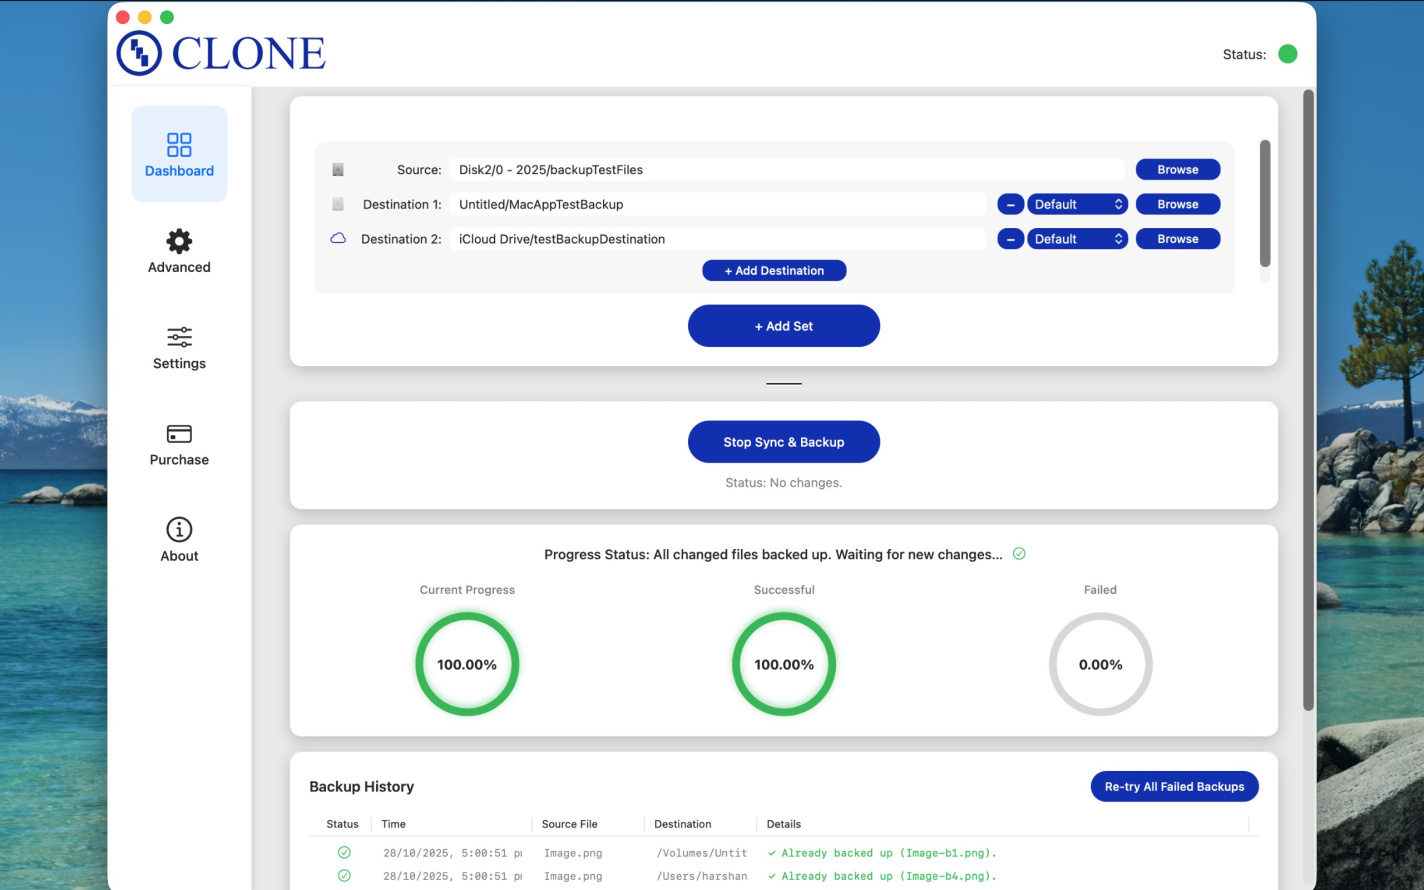The width and height of the screenshot is (1424, 890).
Task: Open Settings sliders icon in sidebar
Action: (x=179, y=337)
